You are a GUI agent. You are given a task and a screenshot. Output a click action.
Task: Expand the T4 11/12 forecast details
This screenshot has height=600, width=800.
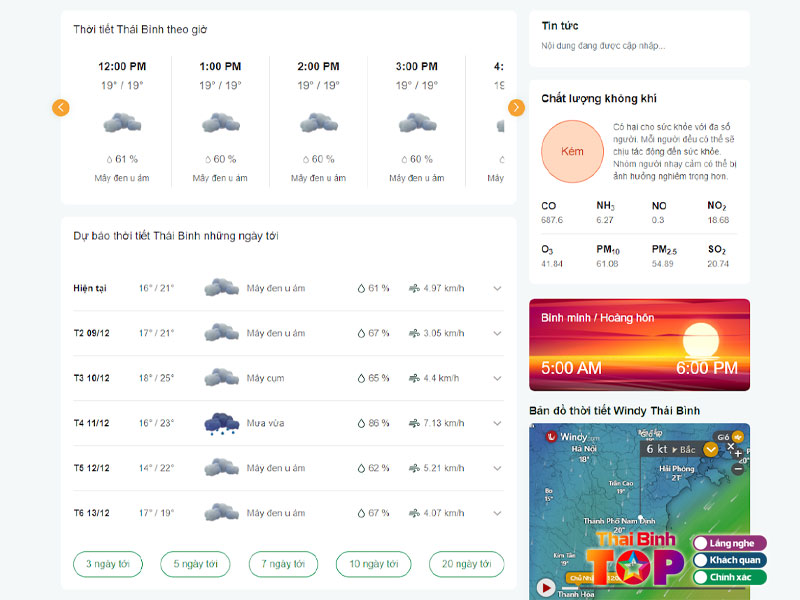click(497, 423)
